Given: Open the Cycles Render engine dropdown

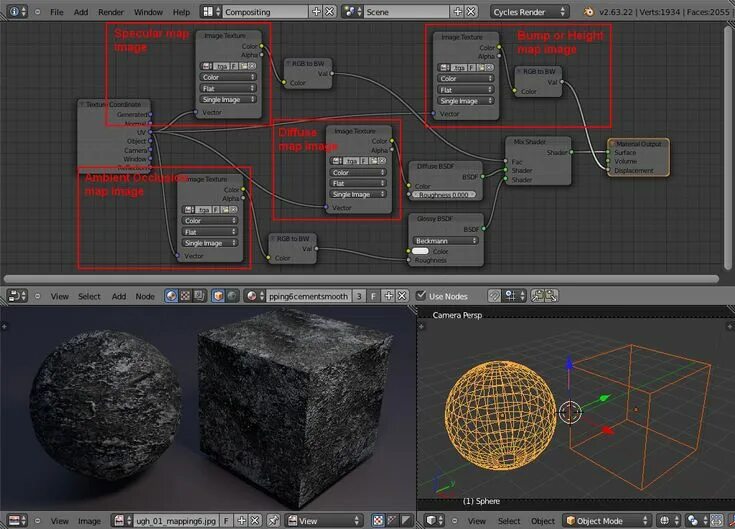Looking at the screenshot, I should (530, 12).
